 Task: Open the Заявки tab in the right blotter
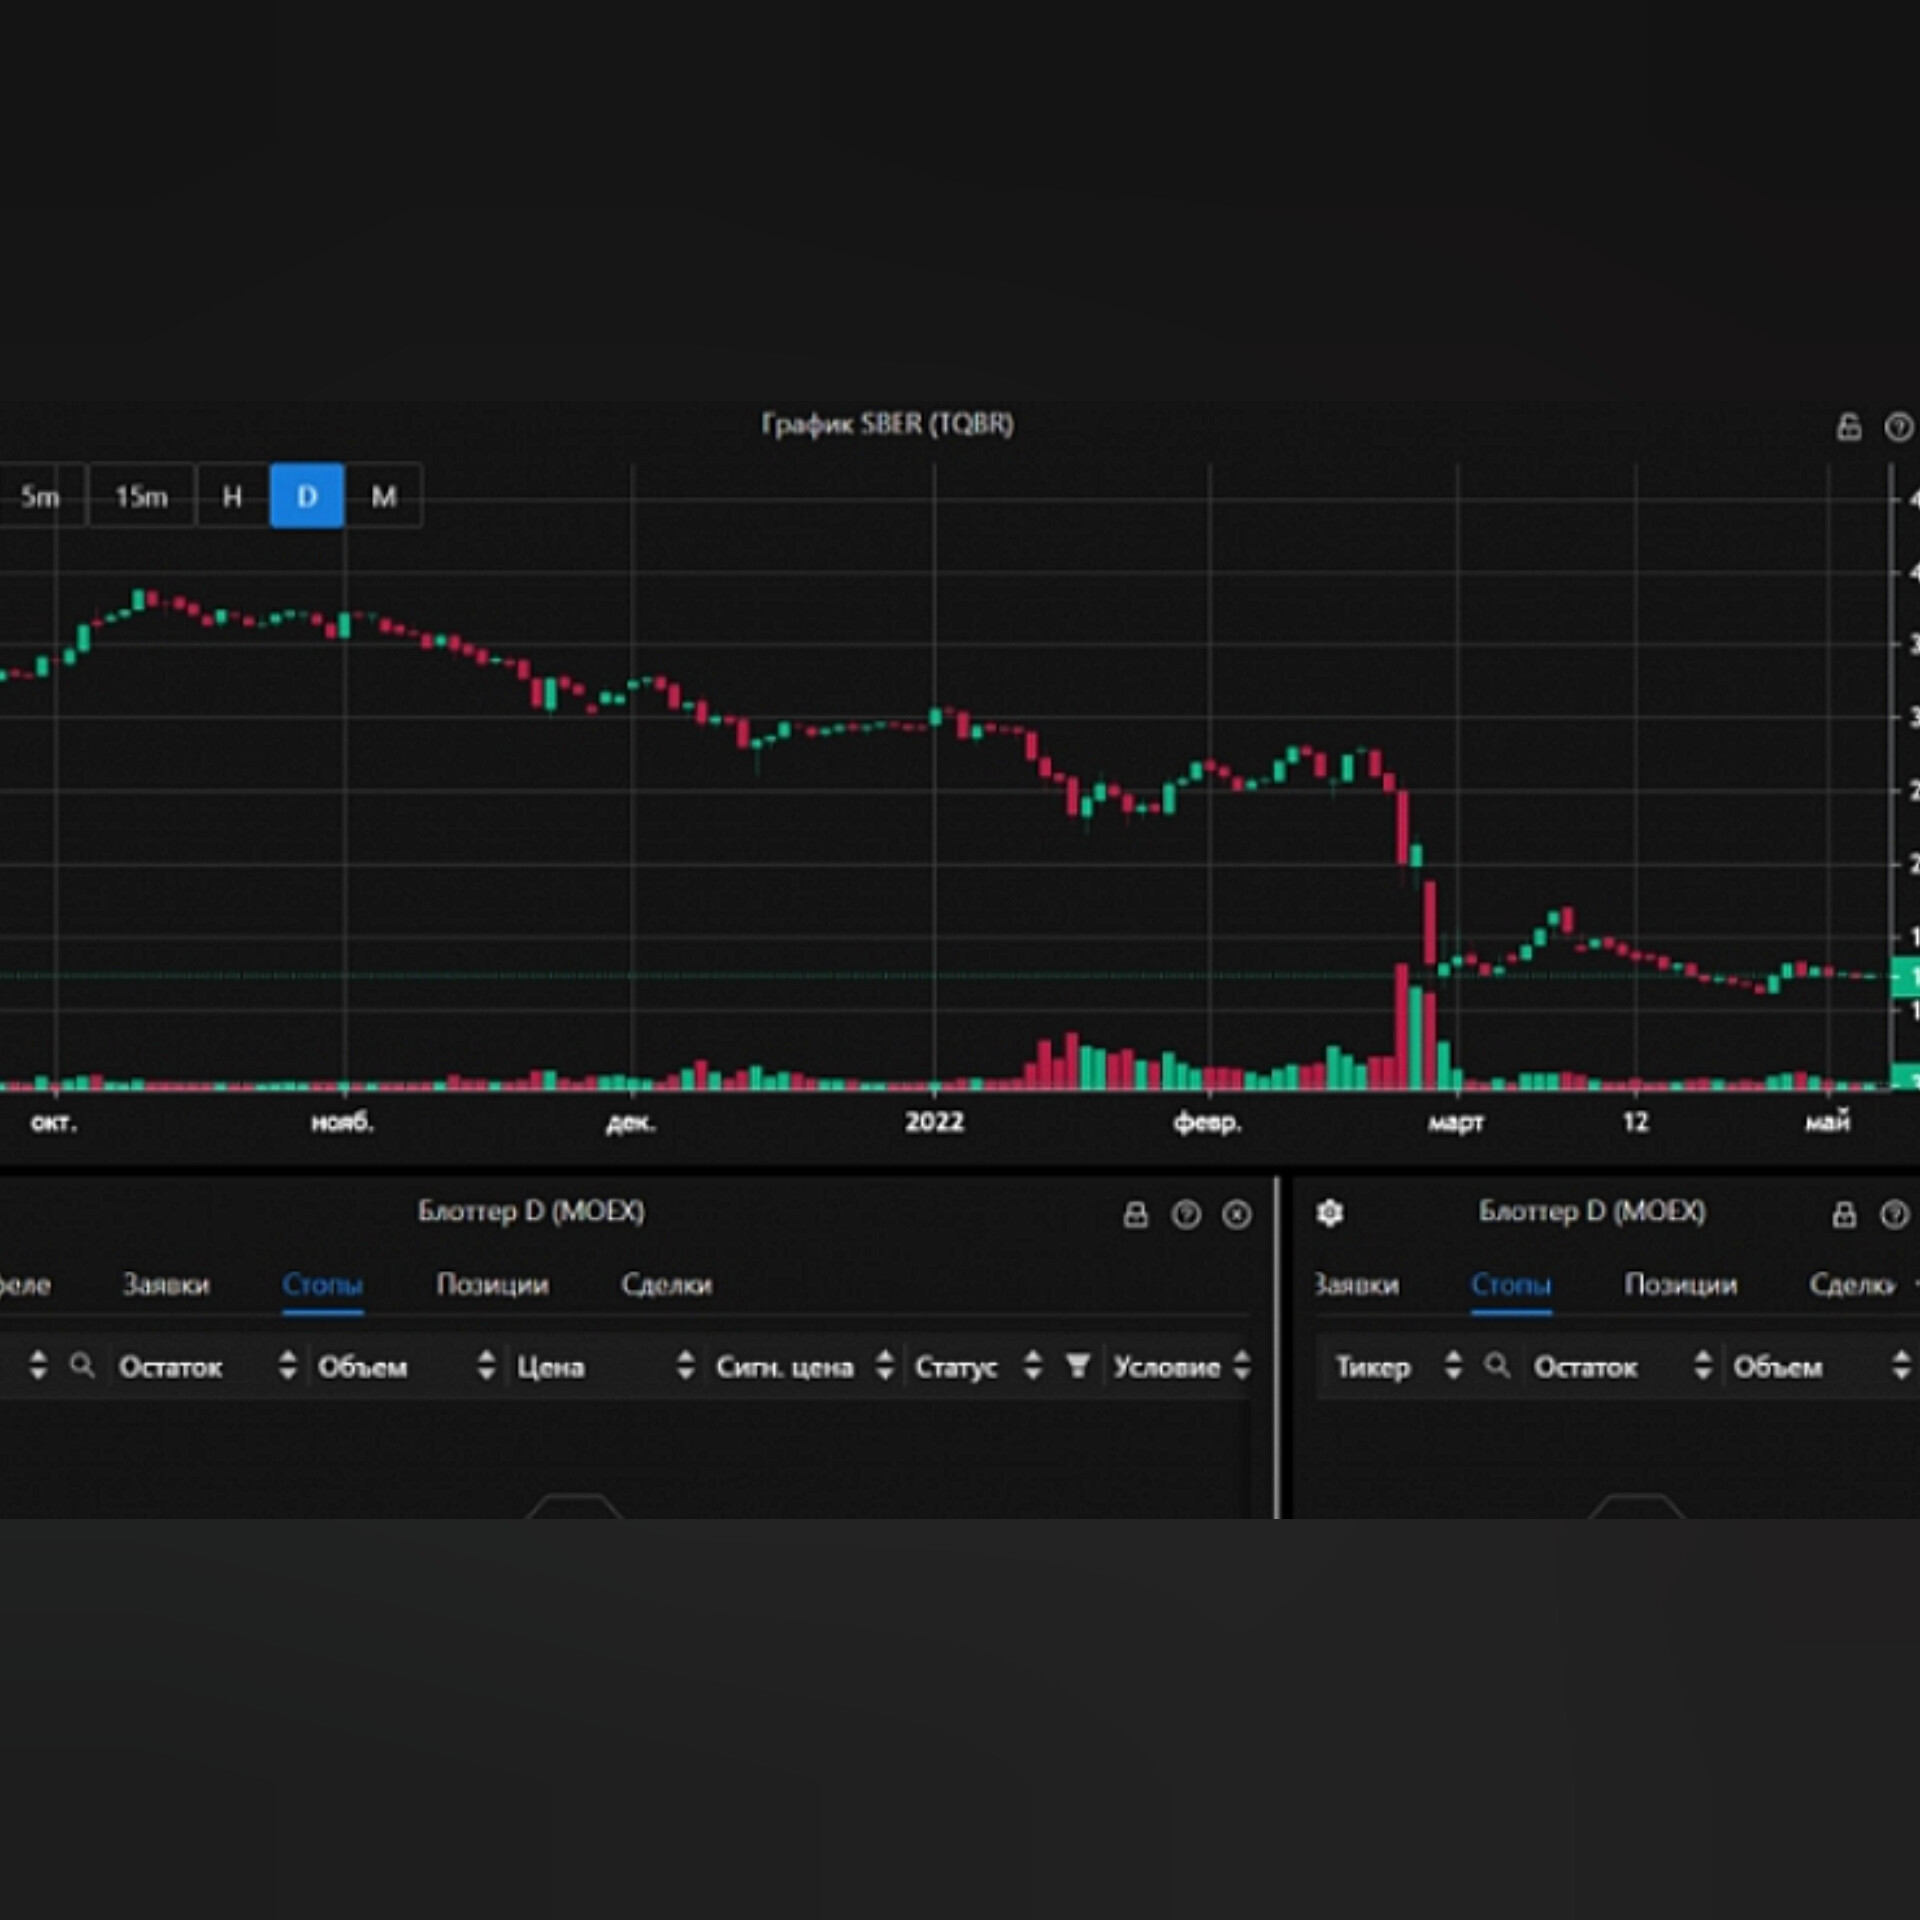pos(1356,1285)
